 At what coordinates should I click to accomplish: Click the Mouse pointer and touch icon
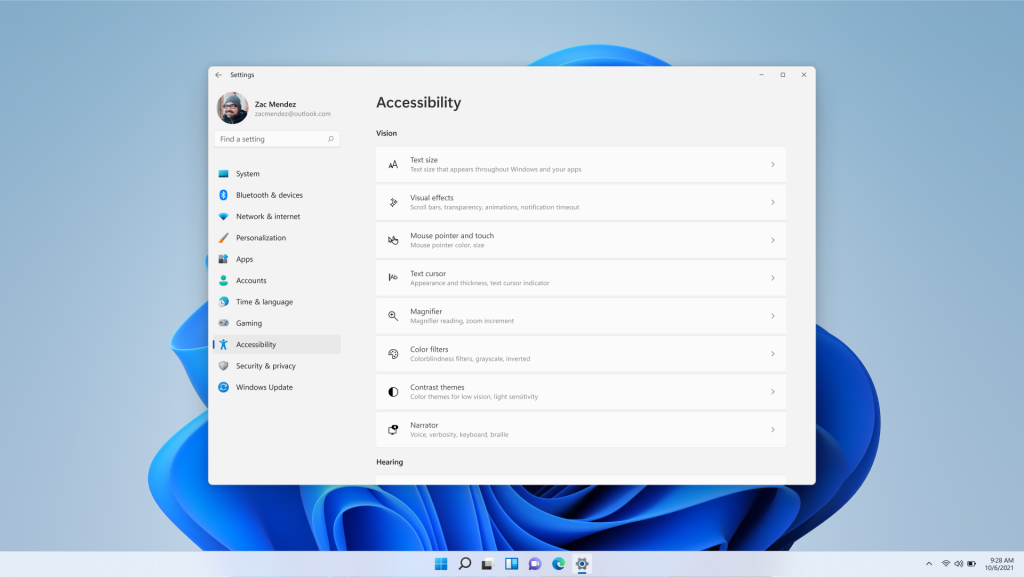[x=393, y=240]
